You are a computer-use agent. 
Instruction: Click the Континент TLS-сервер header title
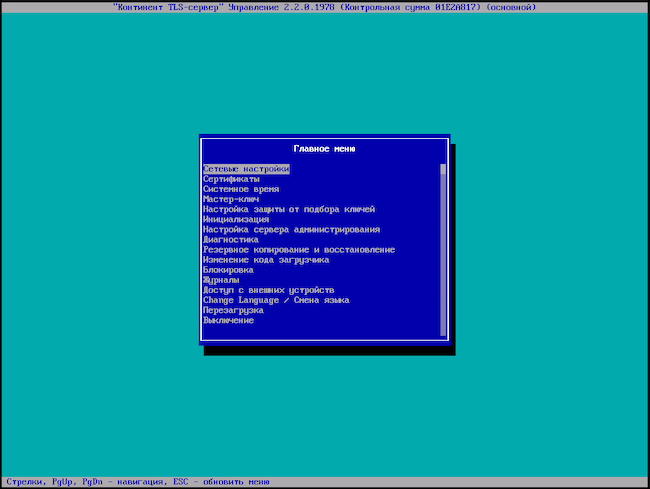click(325, 7)
